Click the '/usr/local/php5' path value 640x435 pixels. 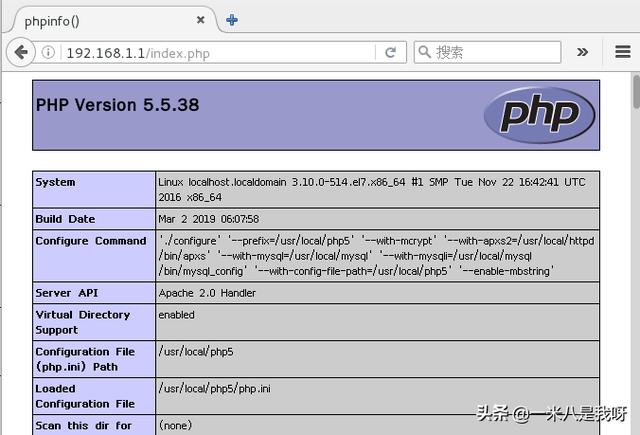196,352
